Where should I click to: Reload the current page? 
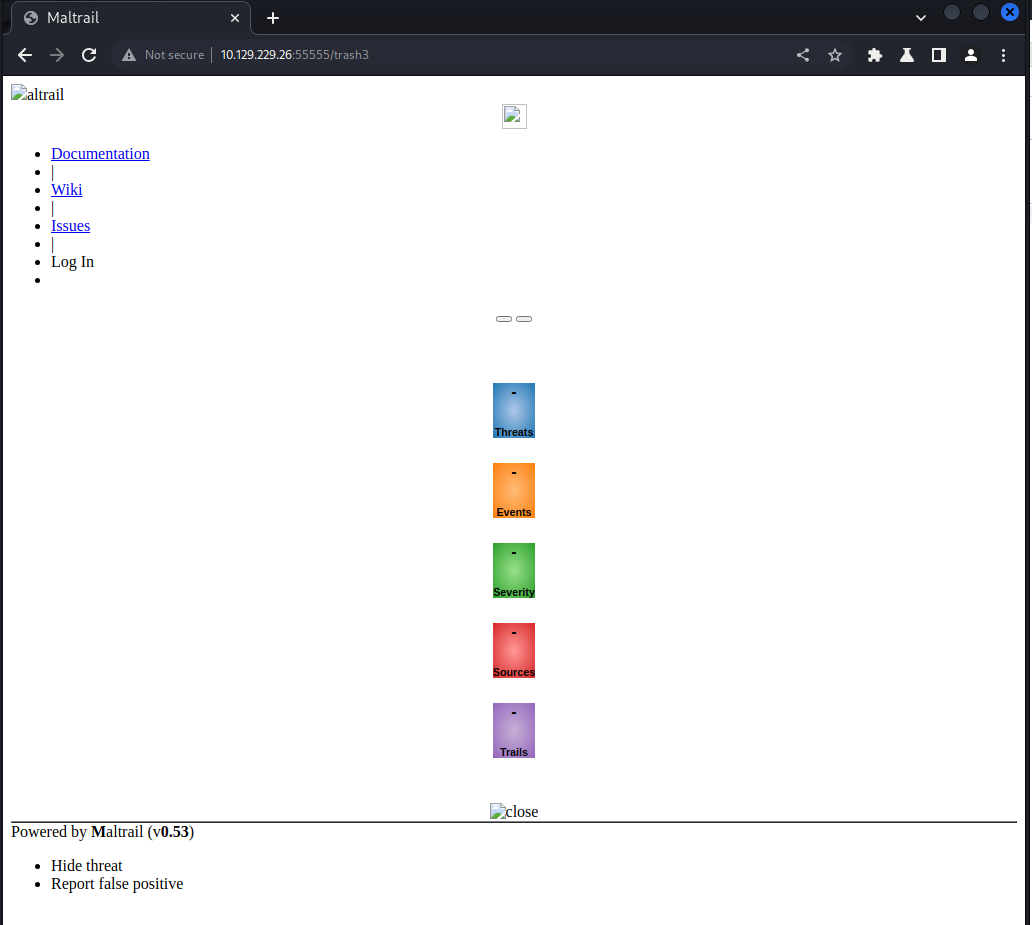(x=89, y=56)
